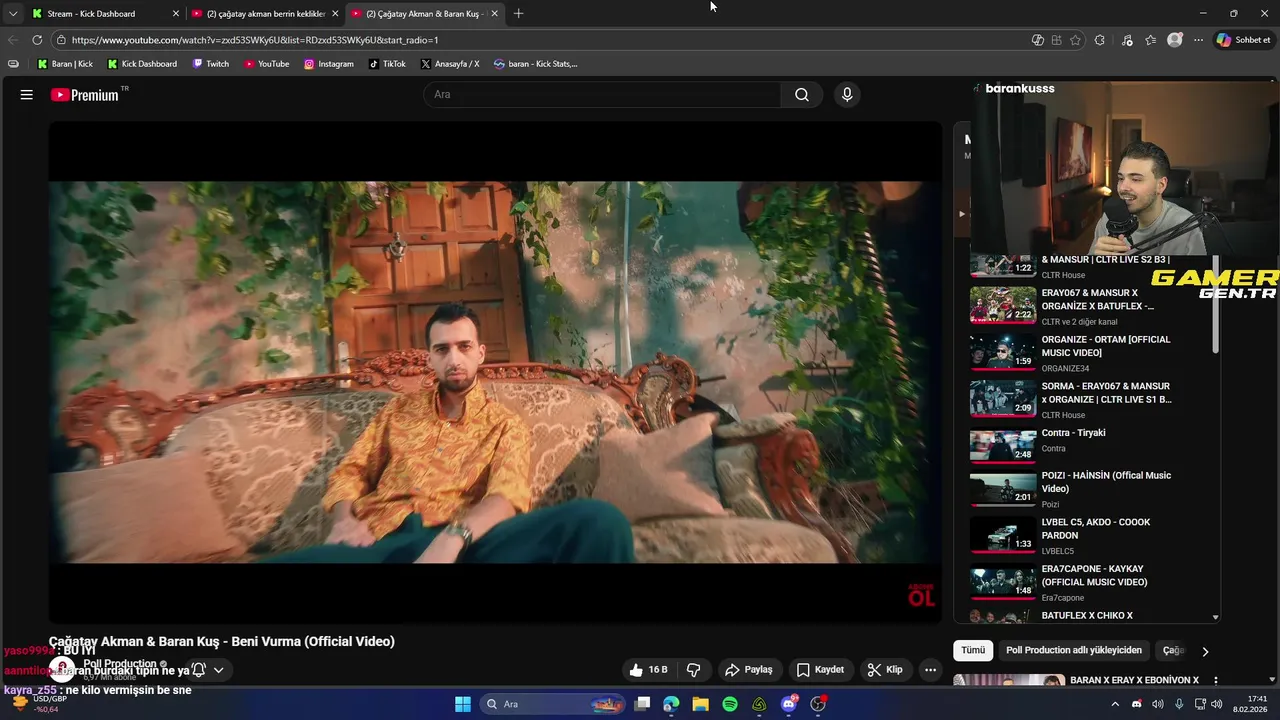Open OBS Studio from taskbar
Image resolution: width=1280 pixels, height=720 pixels.
(x=818, y=704)
